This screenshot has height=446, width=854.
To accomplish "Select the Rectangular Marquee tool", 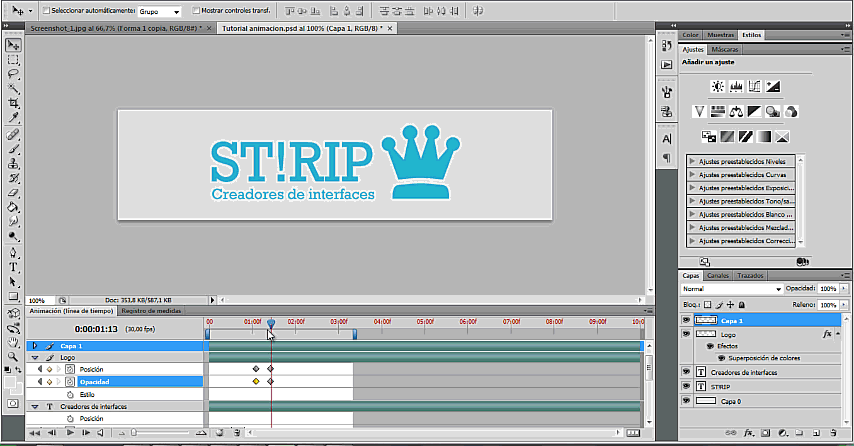I will pos(13,60).
